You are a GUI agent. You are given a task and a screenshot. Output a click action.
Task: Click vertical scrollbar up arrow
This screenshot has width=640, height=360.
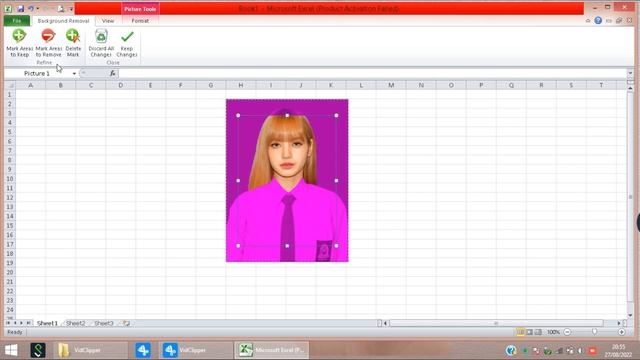click(630, 88)
